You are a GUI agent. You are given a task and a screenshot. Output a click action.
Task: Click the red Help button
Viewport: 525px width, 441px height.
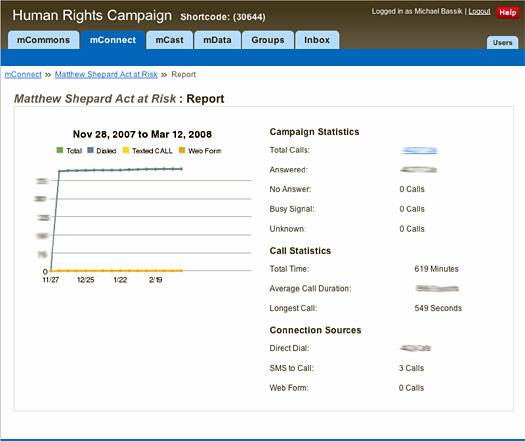[x=508, y=13]
